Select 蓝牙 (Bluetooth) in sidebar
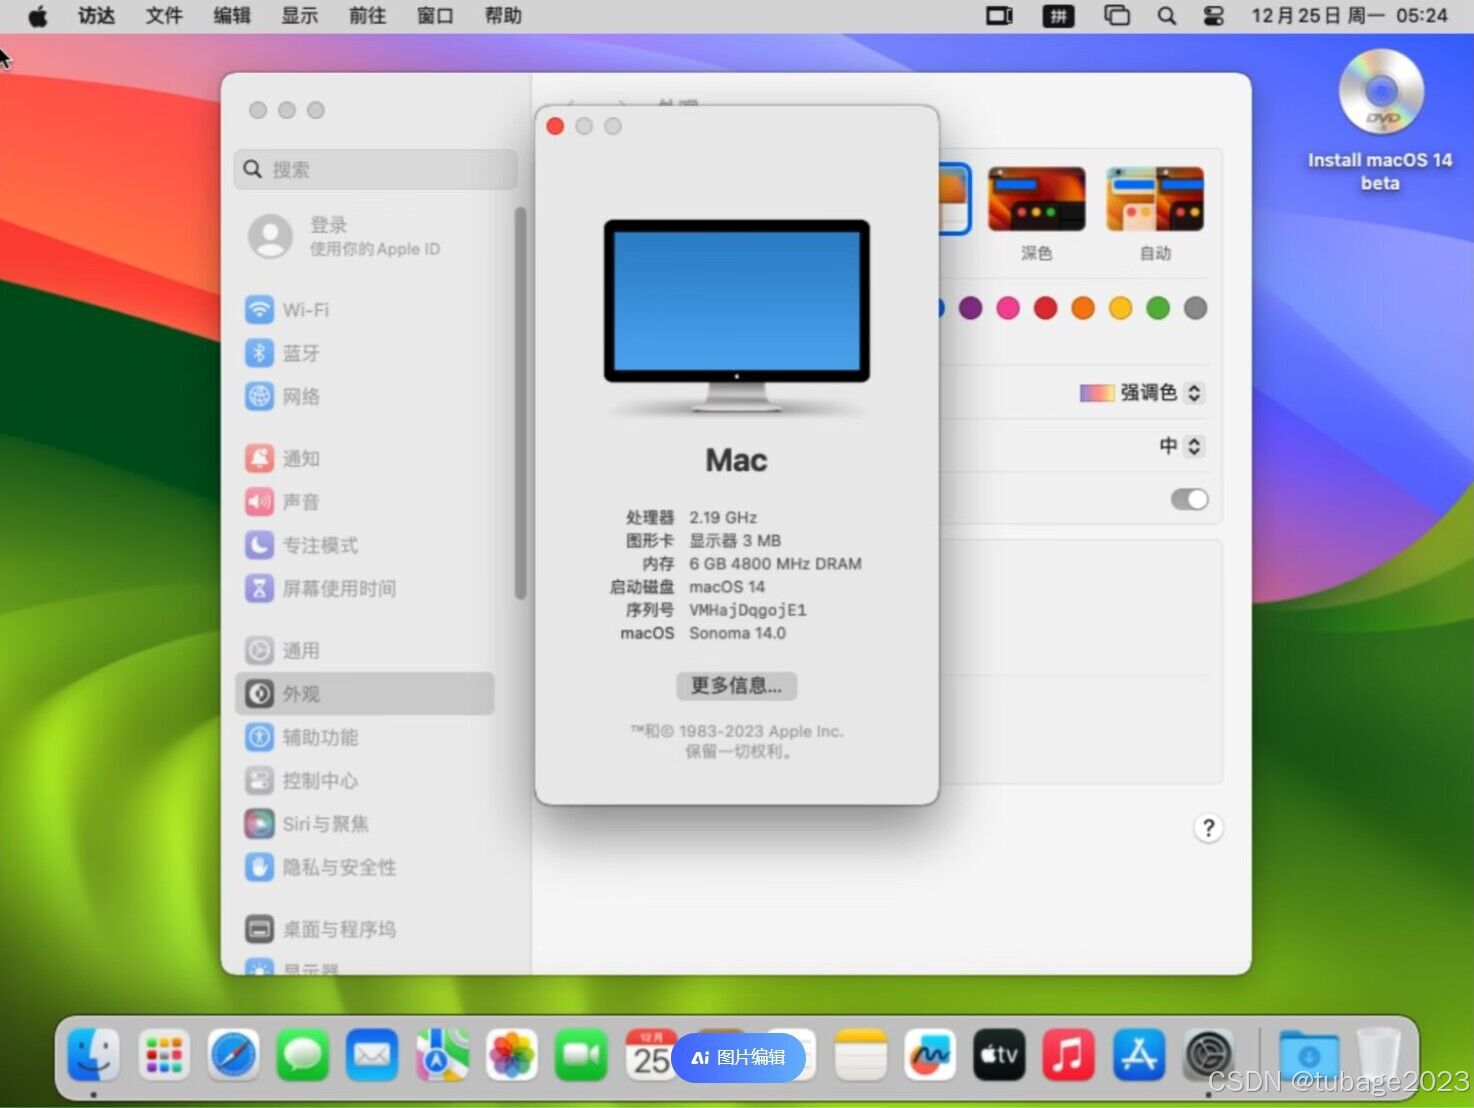Viewport: 1474px width, 1108px height. (366, 353)
